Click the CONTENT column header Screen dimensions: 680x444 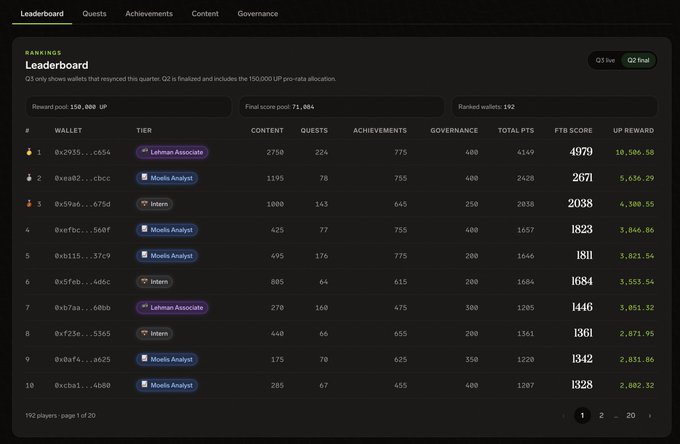click(267, 131)
